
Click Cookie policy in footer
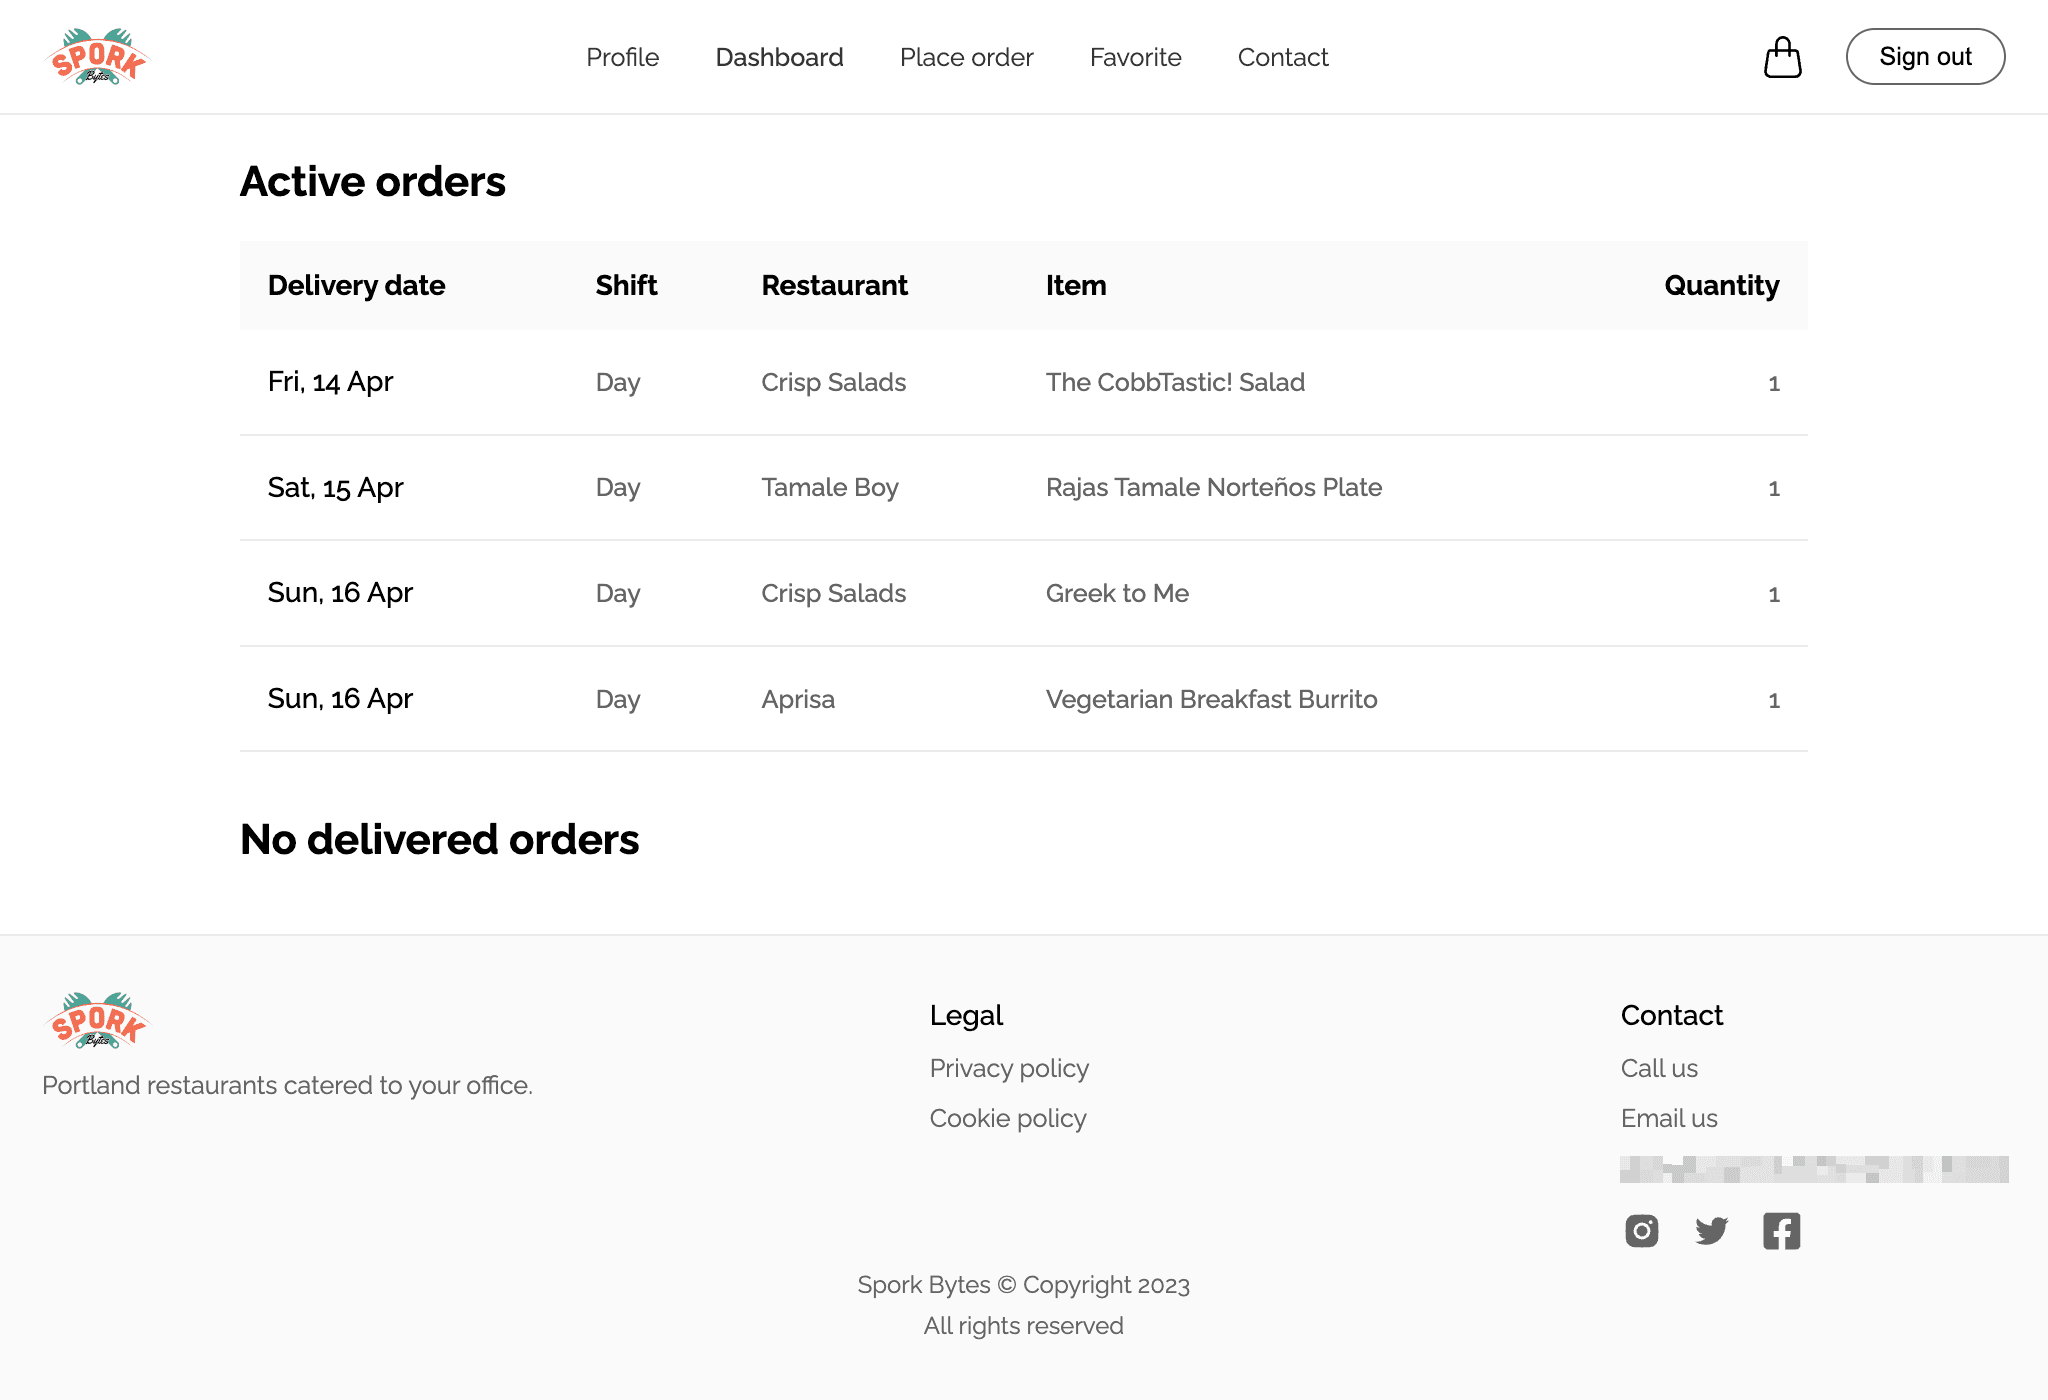1008,1117
